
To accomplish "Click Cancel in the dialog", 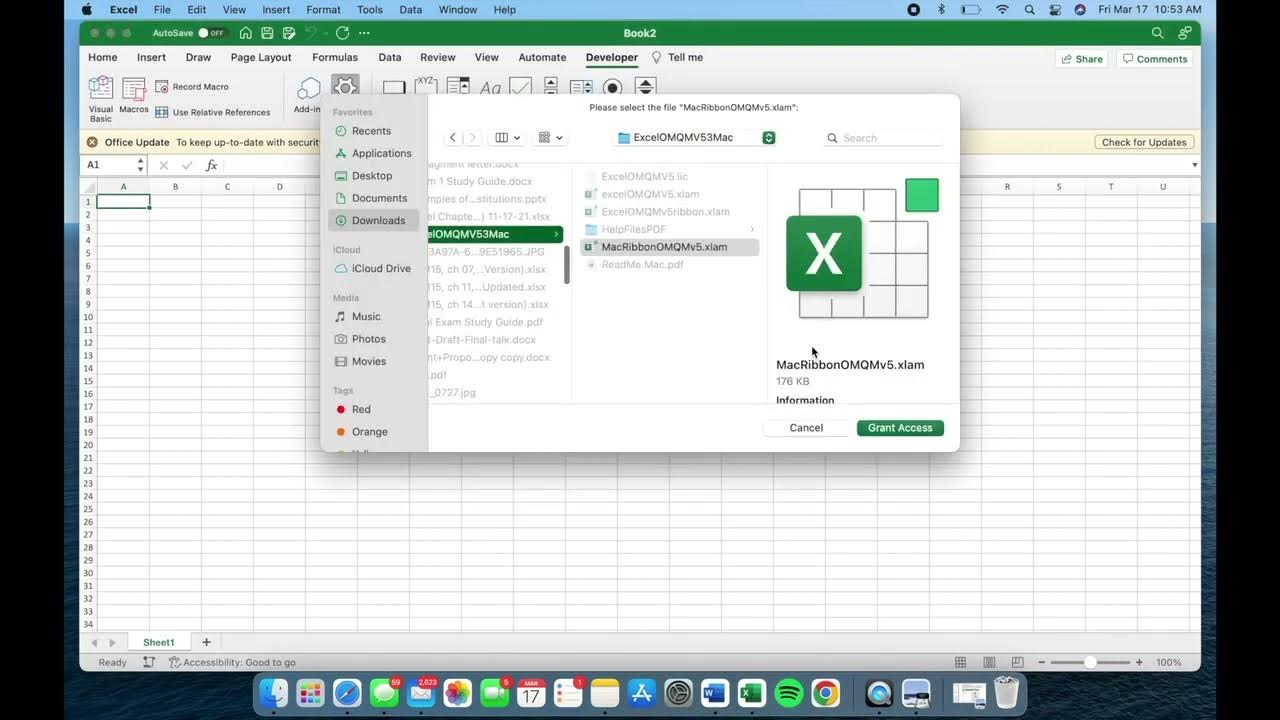I will point(806,428).
